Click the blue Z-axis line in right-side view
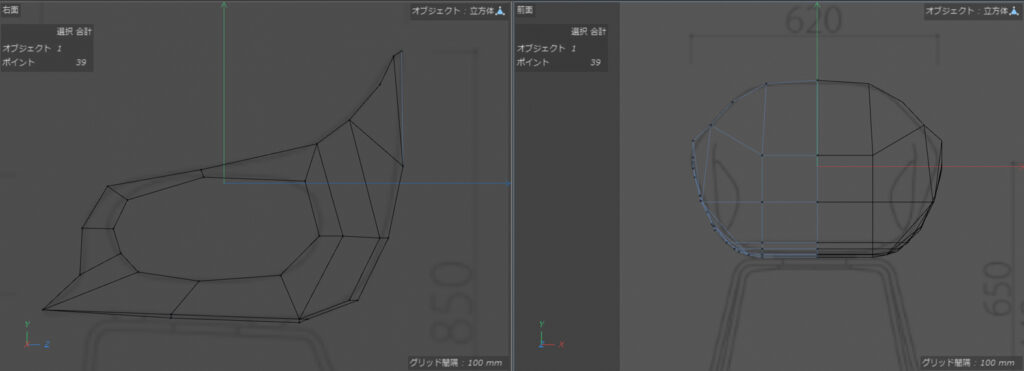 pos(367,183)
